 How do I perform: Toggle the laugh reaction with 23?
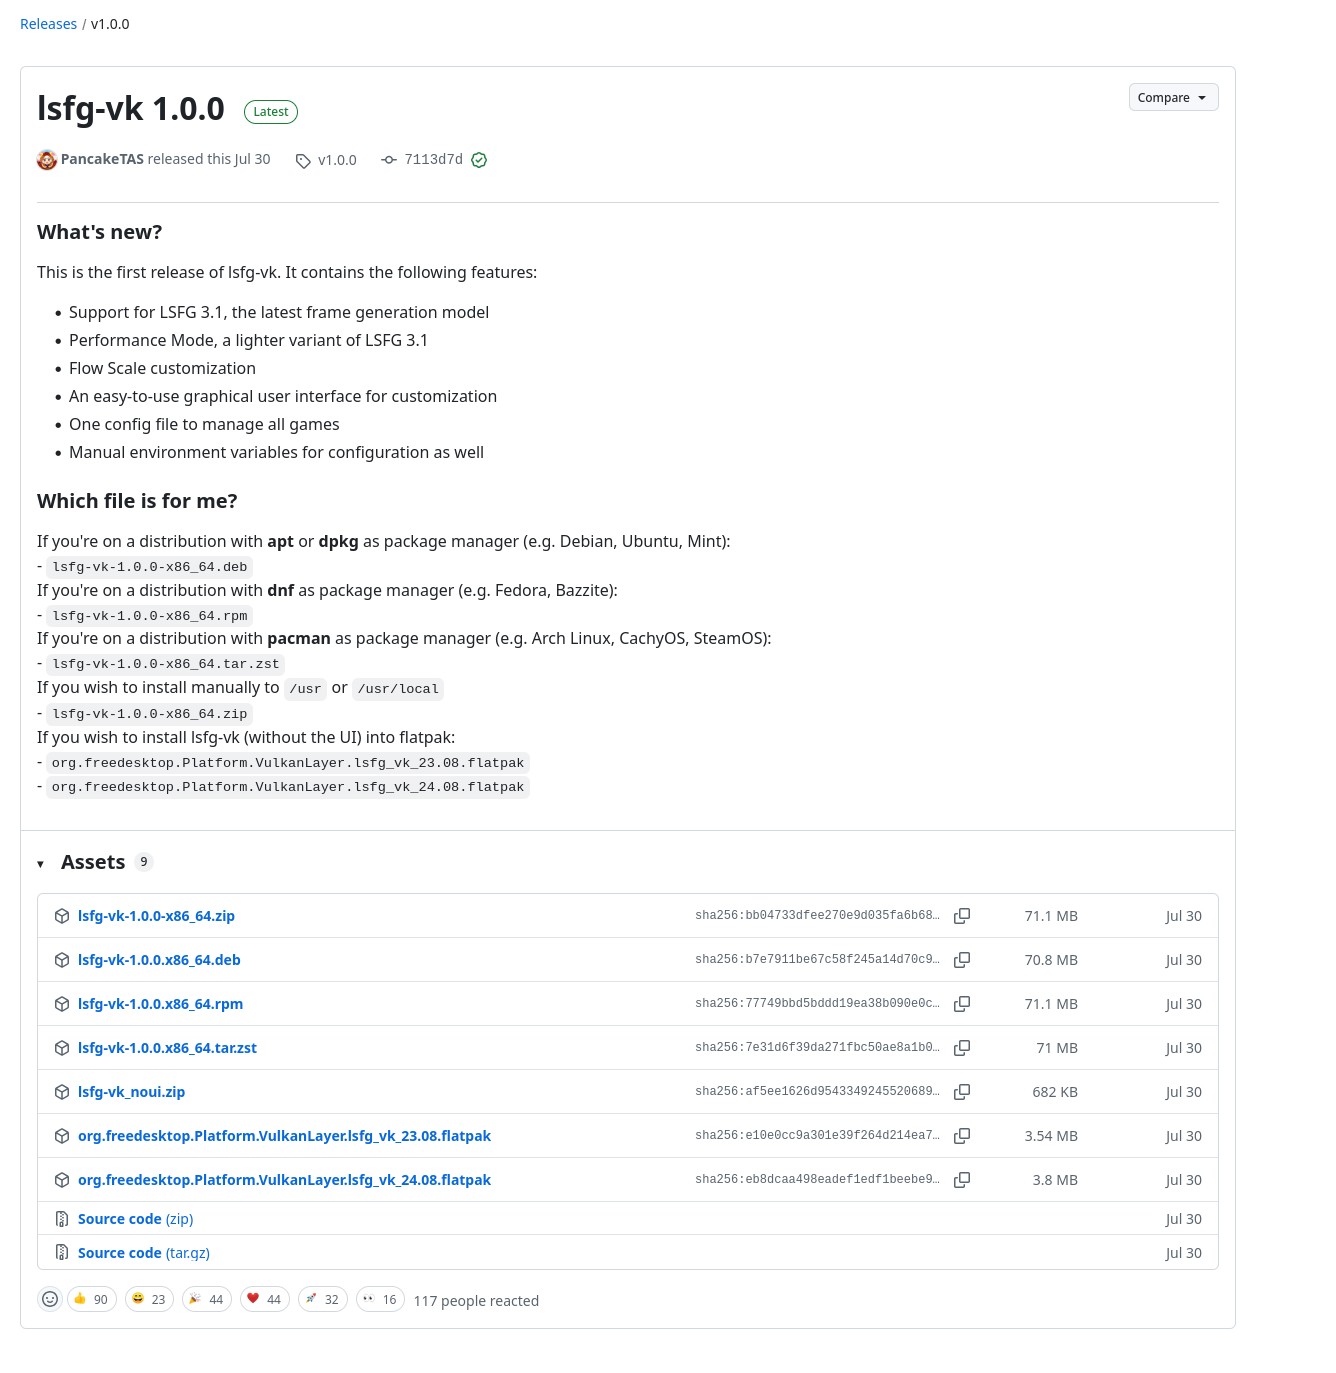pos(149,1299)
